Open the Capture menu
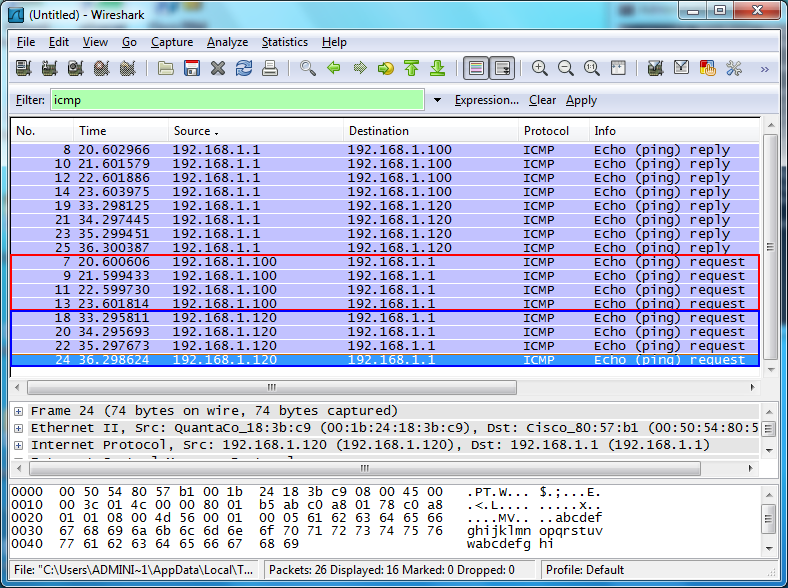Viewport: 788px width, 588px height. 172,42
